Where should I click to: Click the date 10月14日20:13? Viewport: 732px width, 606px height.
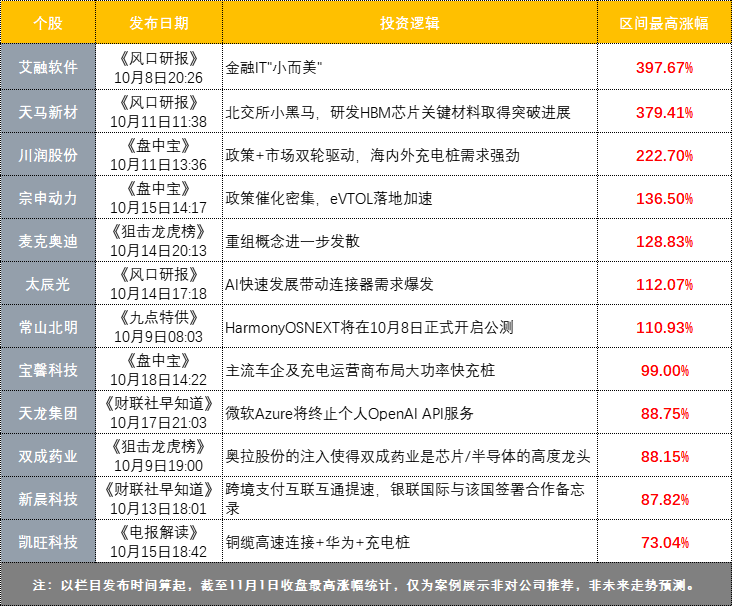tap(158, 251)
